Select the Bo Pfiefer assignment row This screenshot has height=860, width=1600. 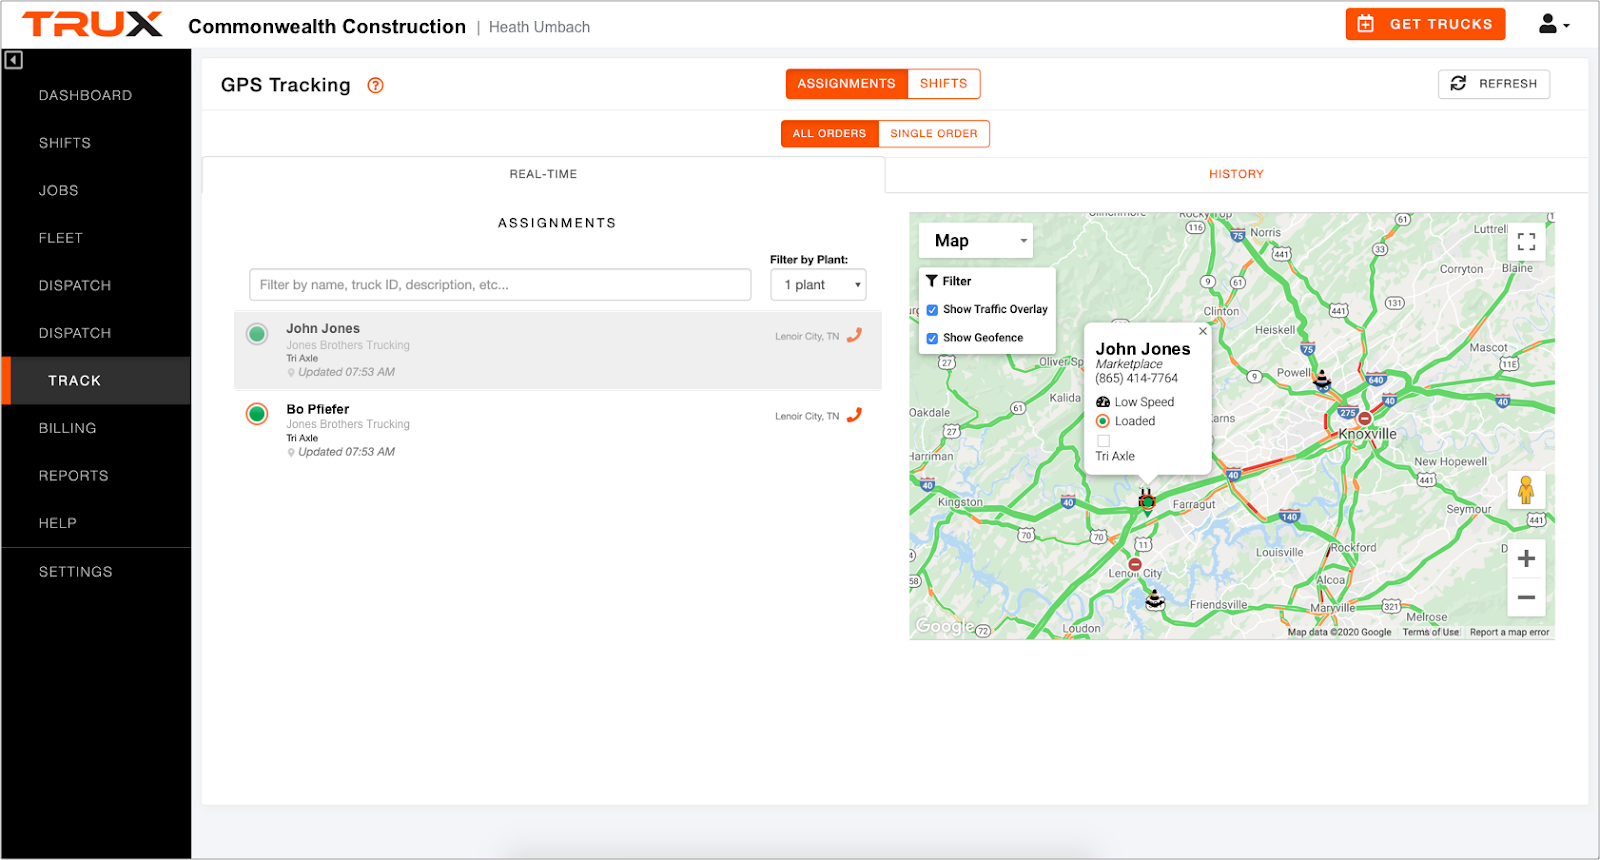[x=558, y=430]
